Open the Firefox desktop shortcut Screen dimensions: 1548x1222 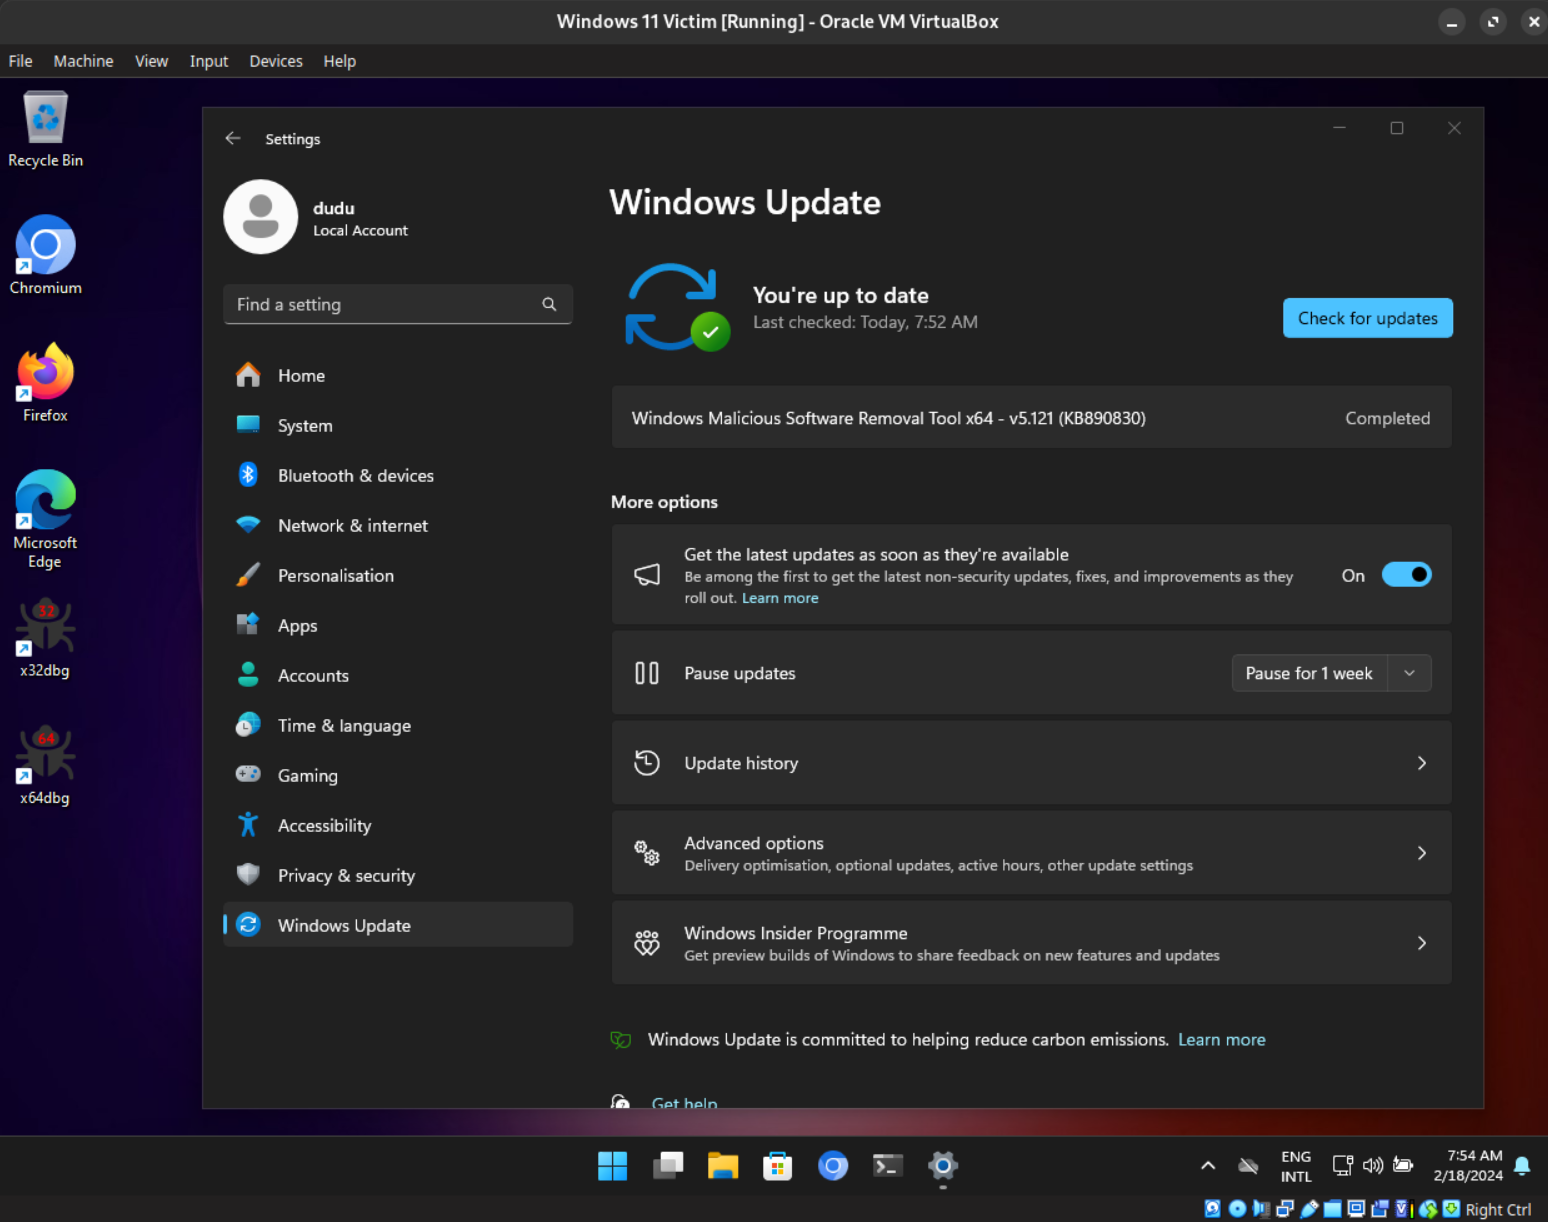tap(45, 383)
